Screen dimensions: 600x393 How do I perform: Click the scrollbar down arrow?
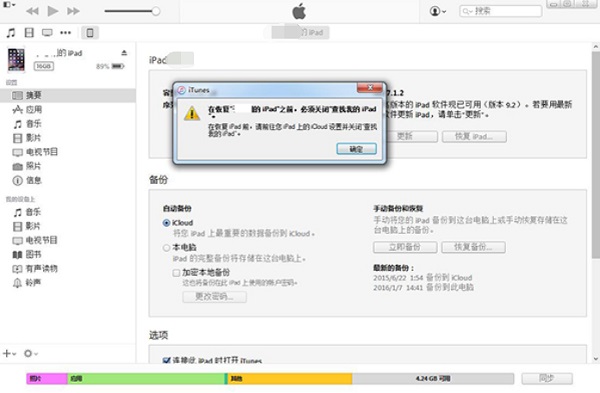tap(595, 359)
